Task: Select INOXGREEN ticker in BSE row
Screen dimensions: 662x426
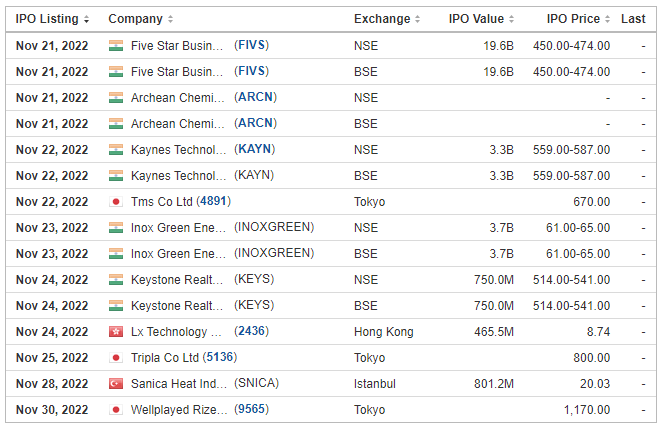Action: point(274,253)
